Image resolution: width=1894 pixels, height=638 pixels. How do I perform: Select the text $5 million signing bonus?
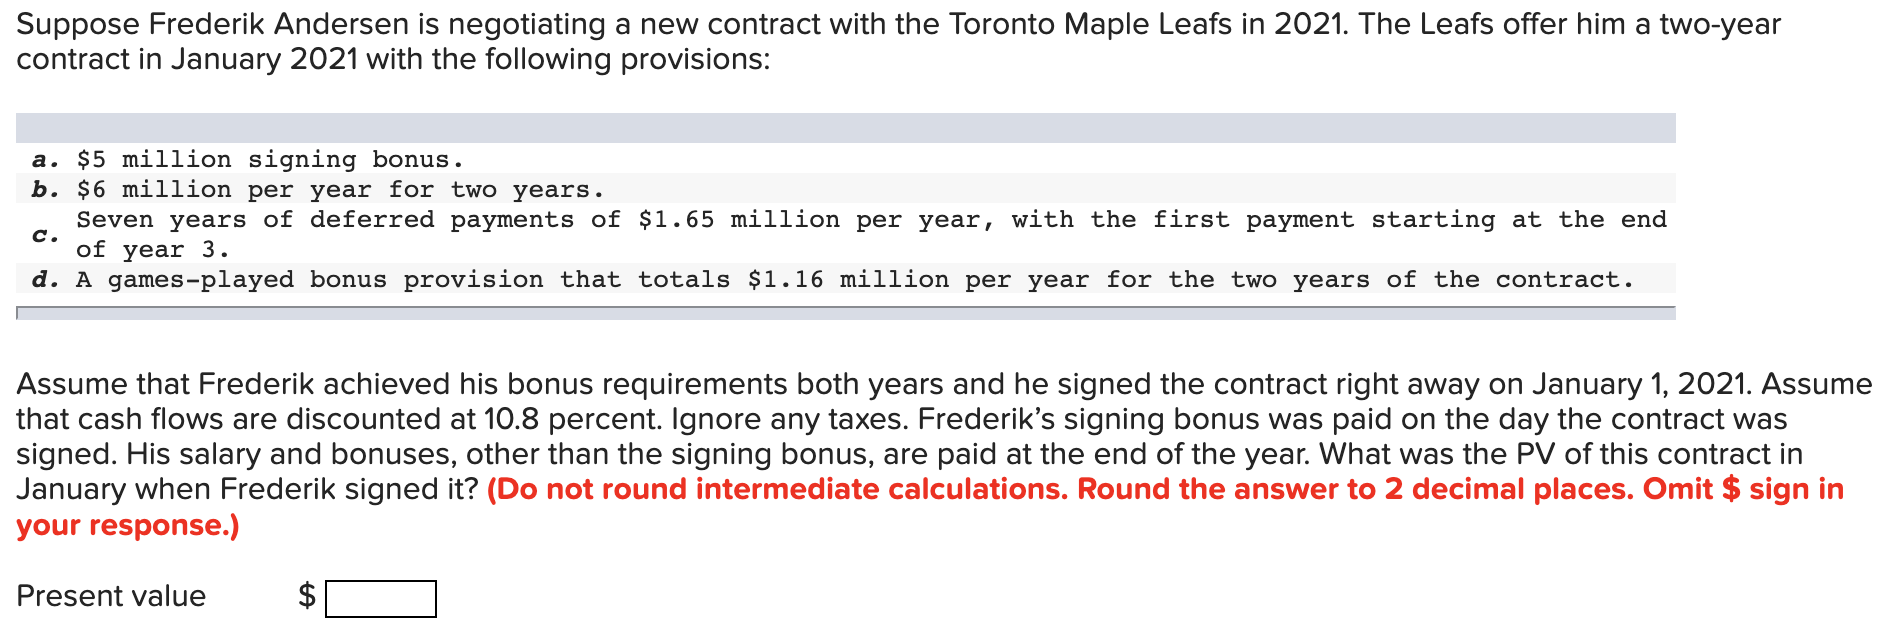(x=270, y=158)
